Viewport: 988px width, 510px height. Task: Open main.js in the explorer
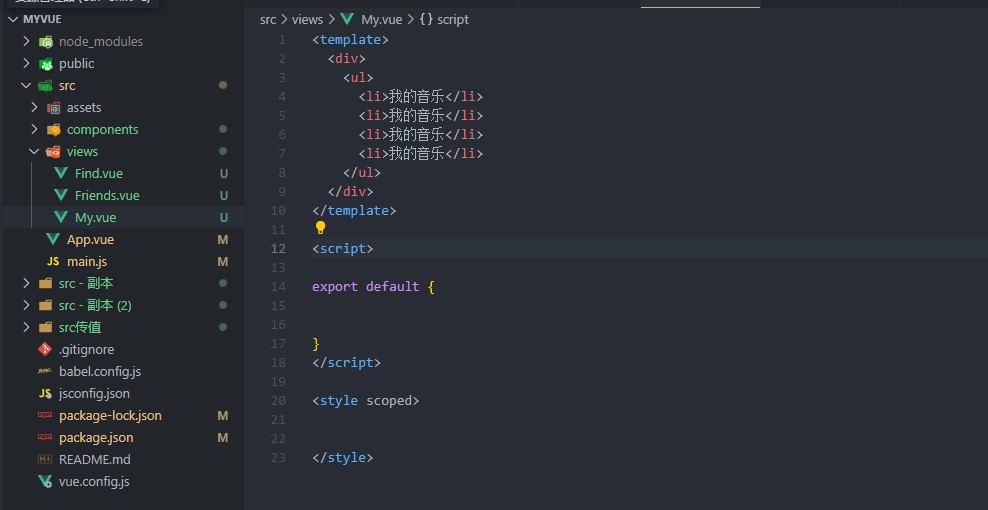(86, 262)
